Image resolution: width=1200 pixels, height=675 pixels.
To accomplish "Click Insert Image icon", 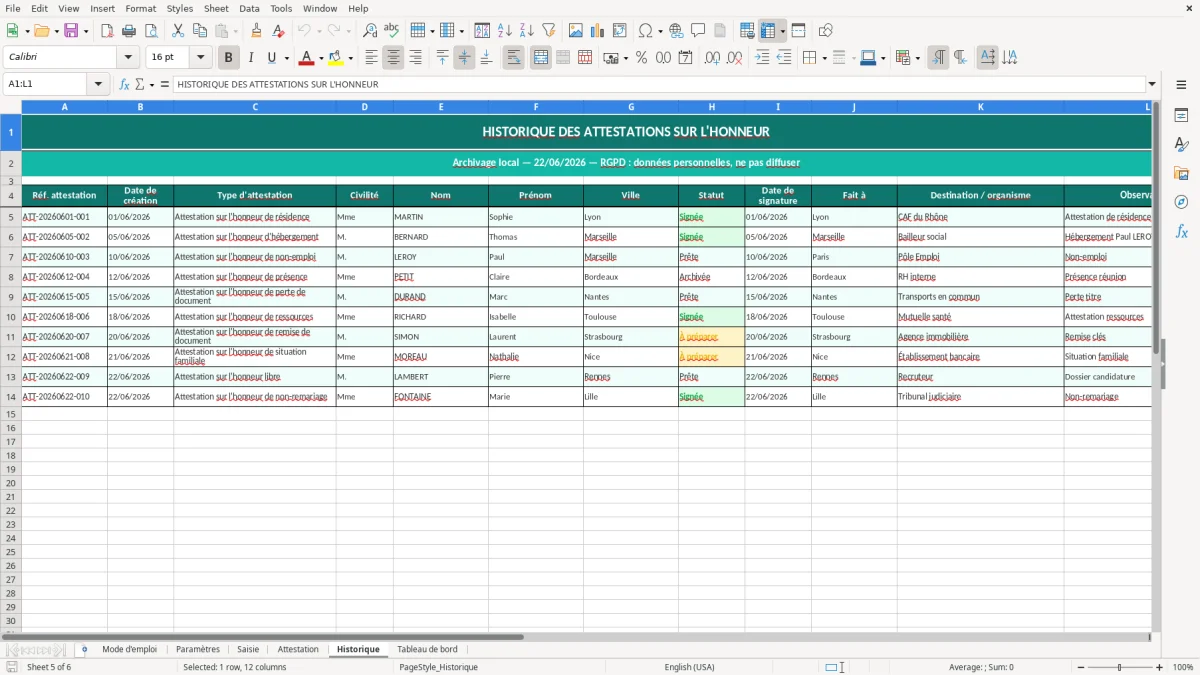I will pos(576,31).
